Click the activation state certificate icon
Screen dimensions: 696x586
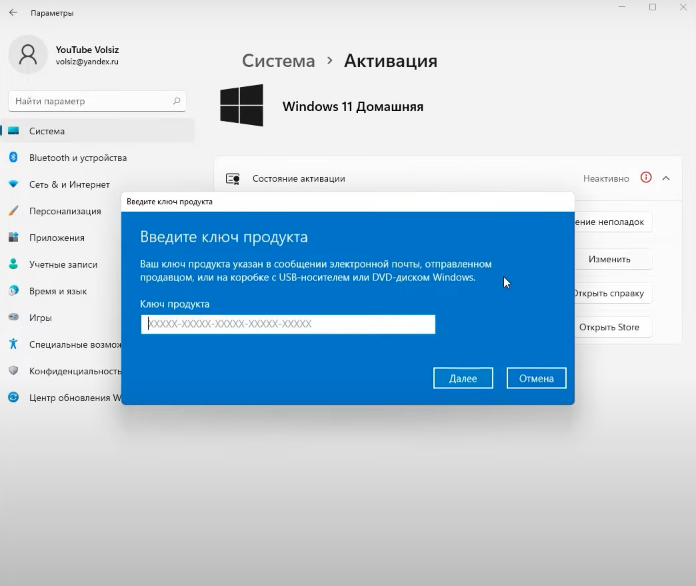pyautogui.click(x=233, y=178)
